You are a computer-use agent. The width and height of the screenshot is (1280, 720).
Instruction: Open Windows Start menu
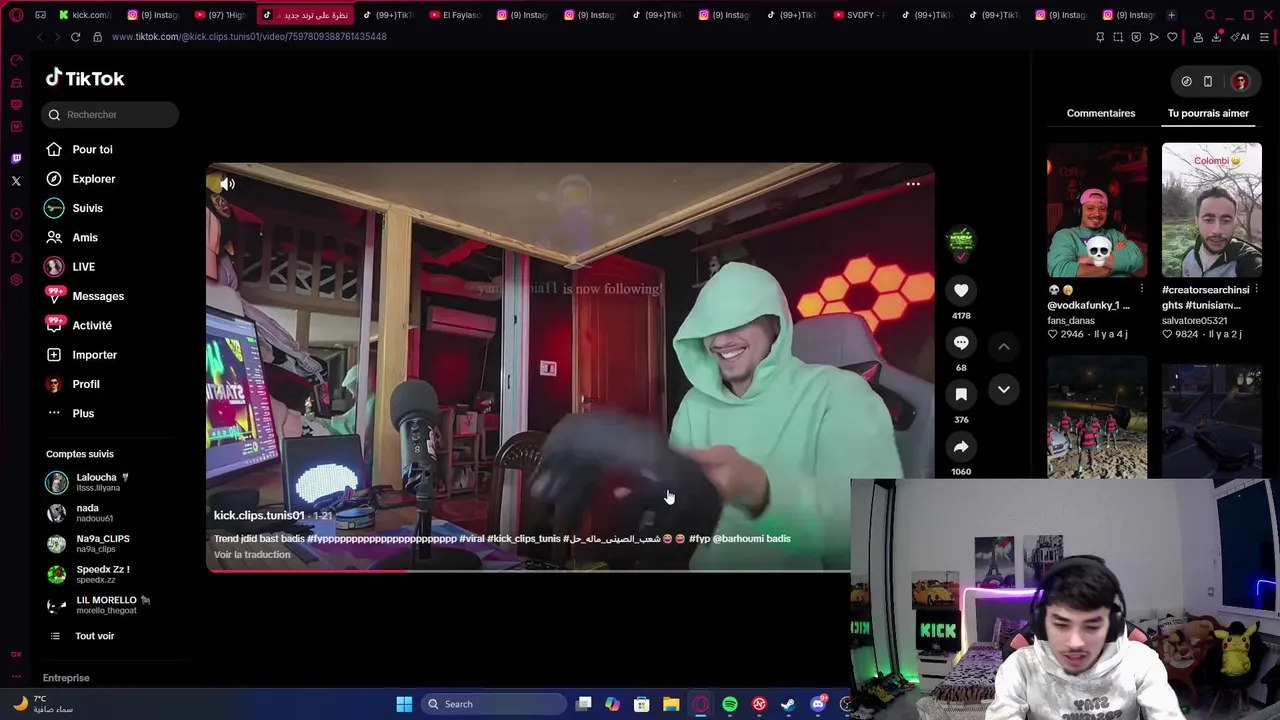pos(404,704)
